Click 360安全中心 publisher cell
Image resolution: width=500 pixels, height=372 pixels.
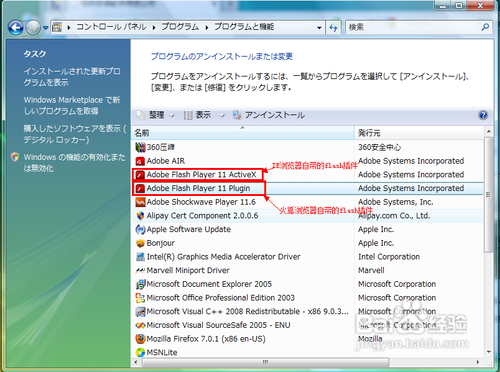pos(379,147)
